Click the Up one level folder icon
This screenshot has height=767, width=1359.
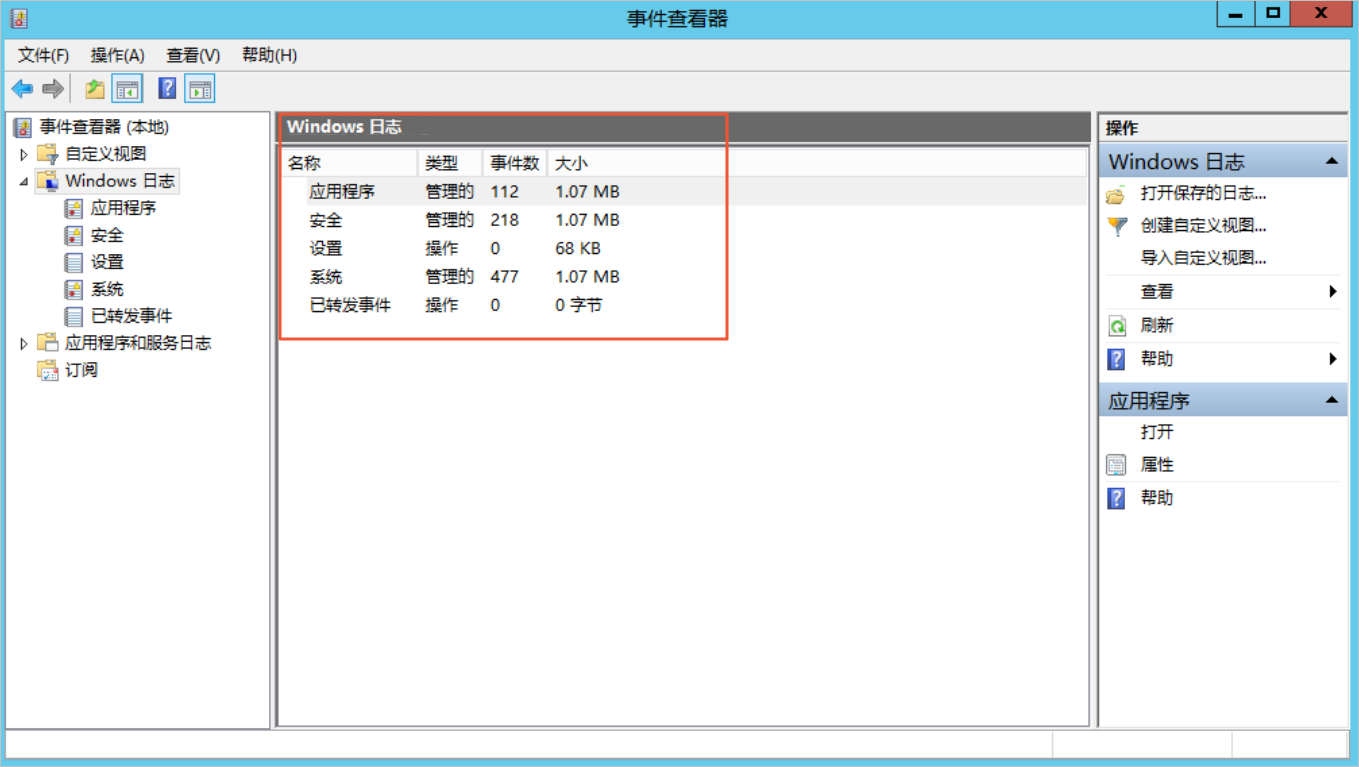point(95,89)
